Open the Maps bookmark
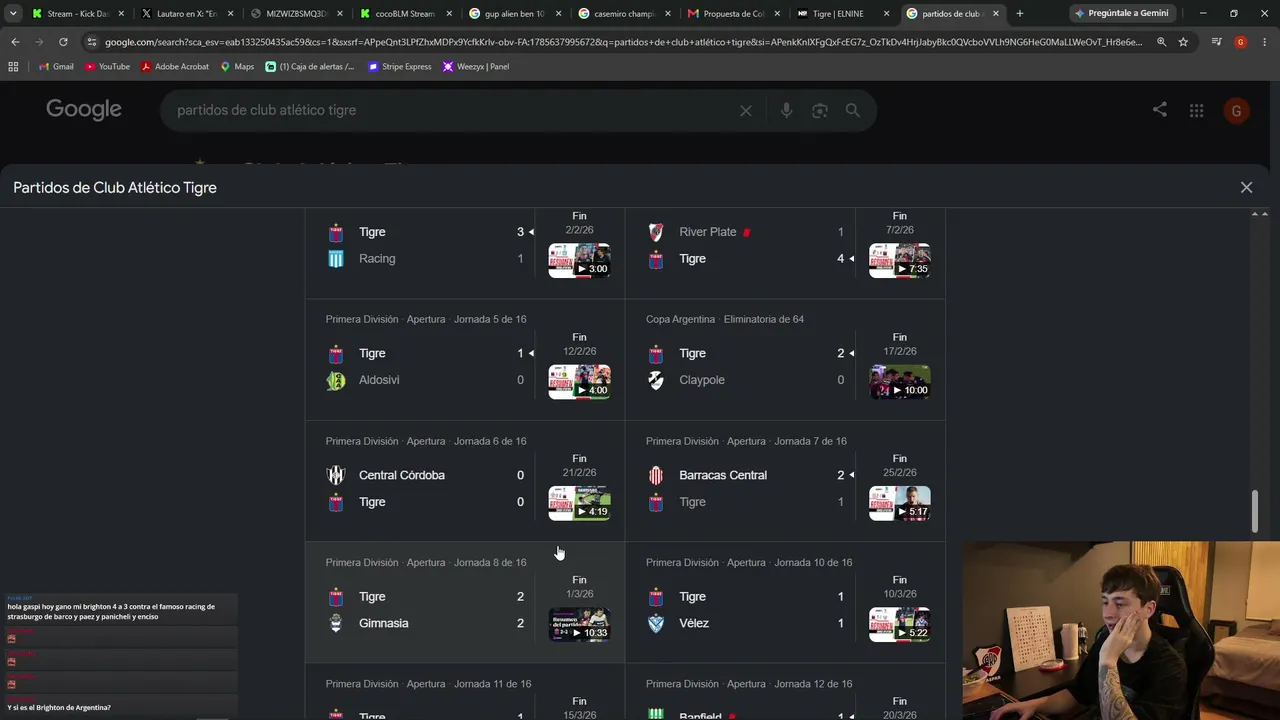The image size is (1280, 720). [237, 67]
